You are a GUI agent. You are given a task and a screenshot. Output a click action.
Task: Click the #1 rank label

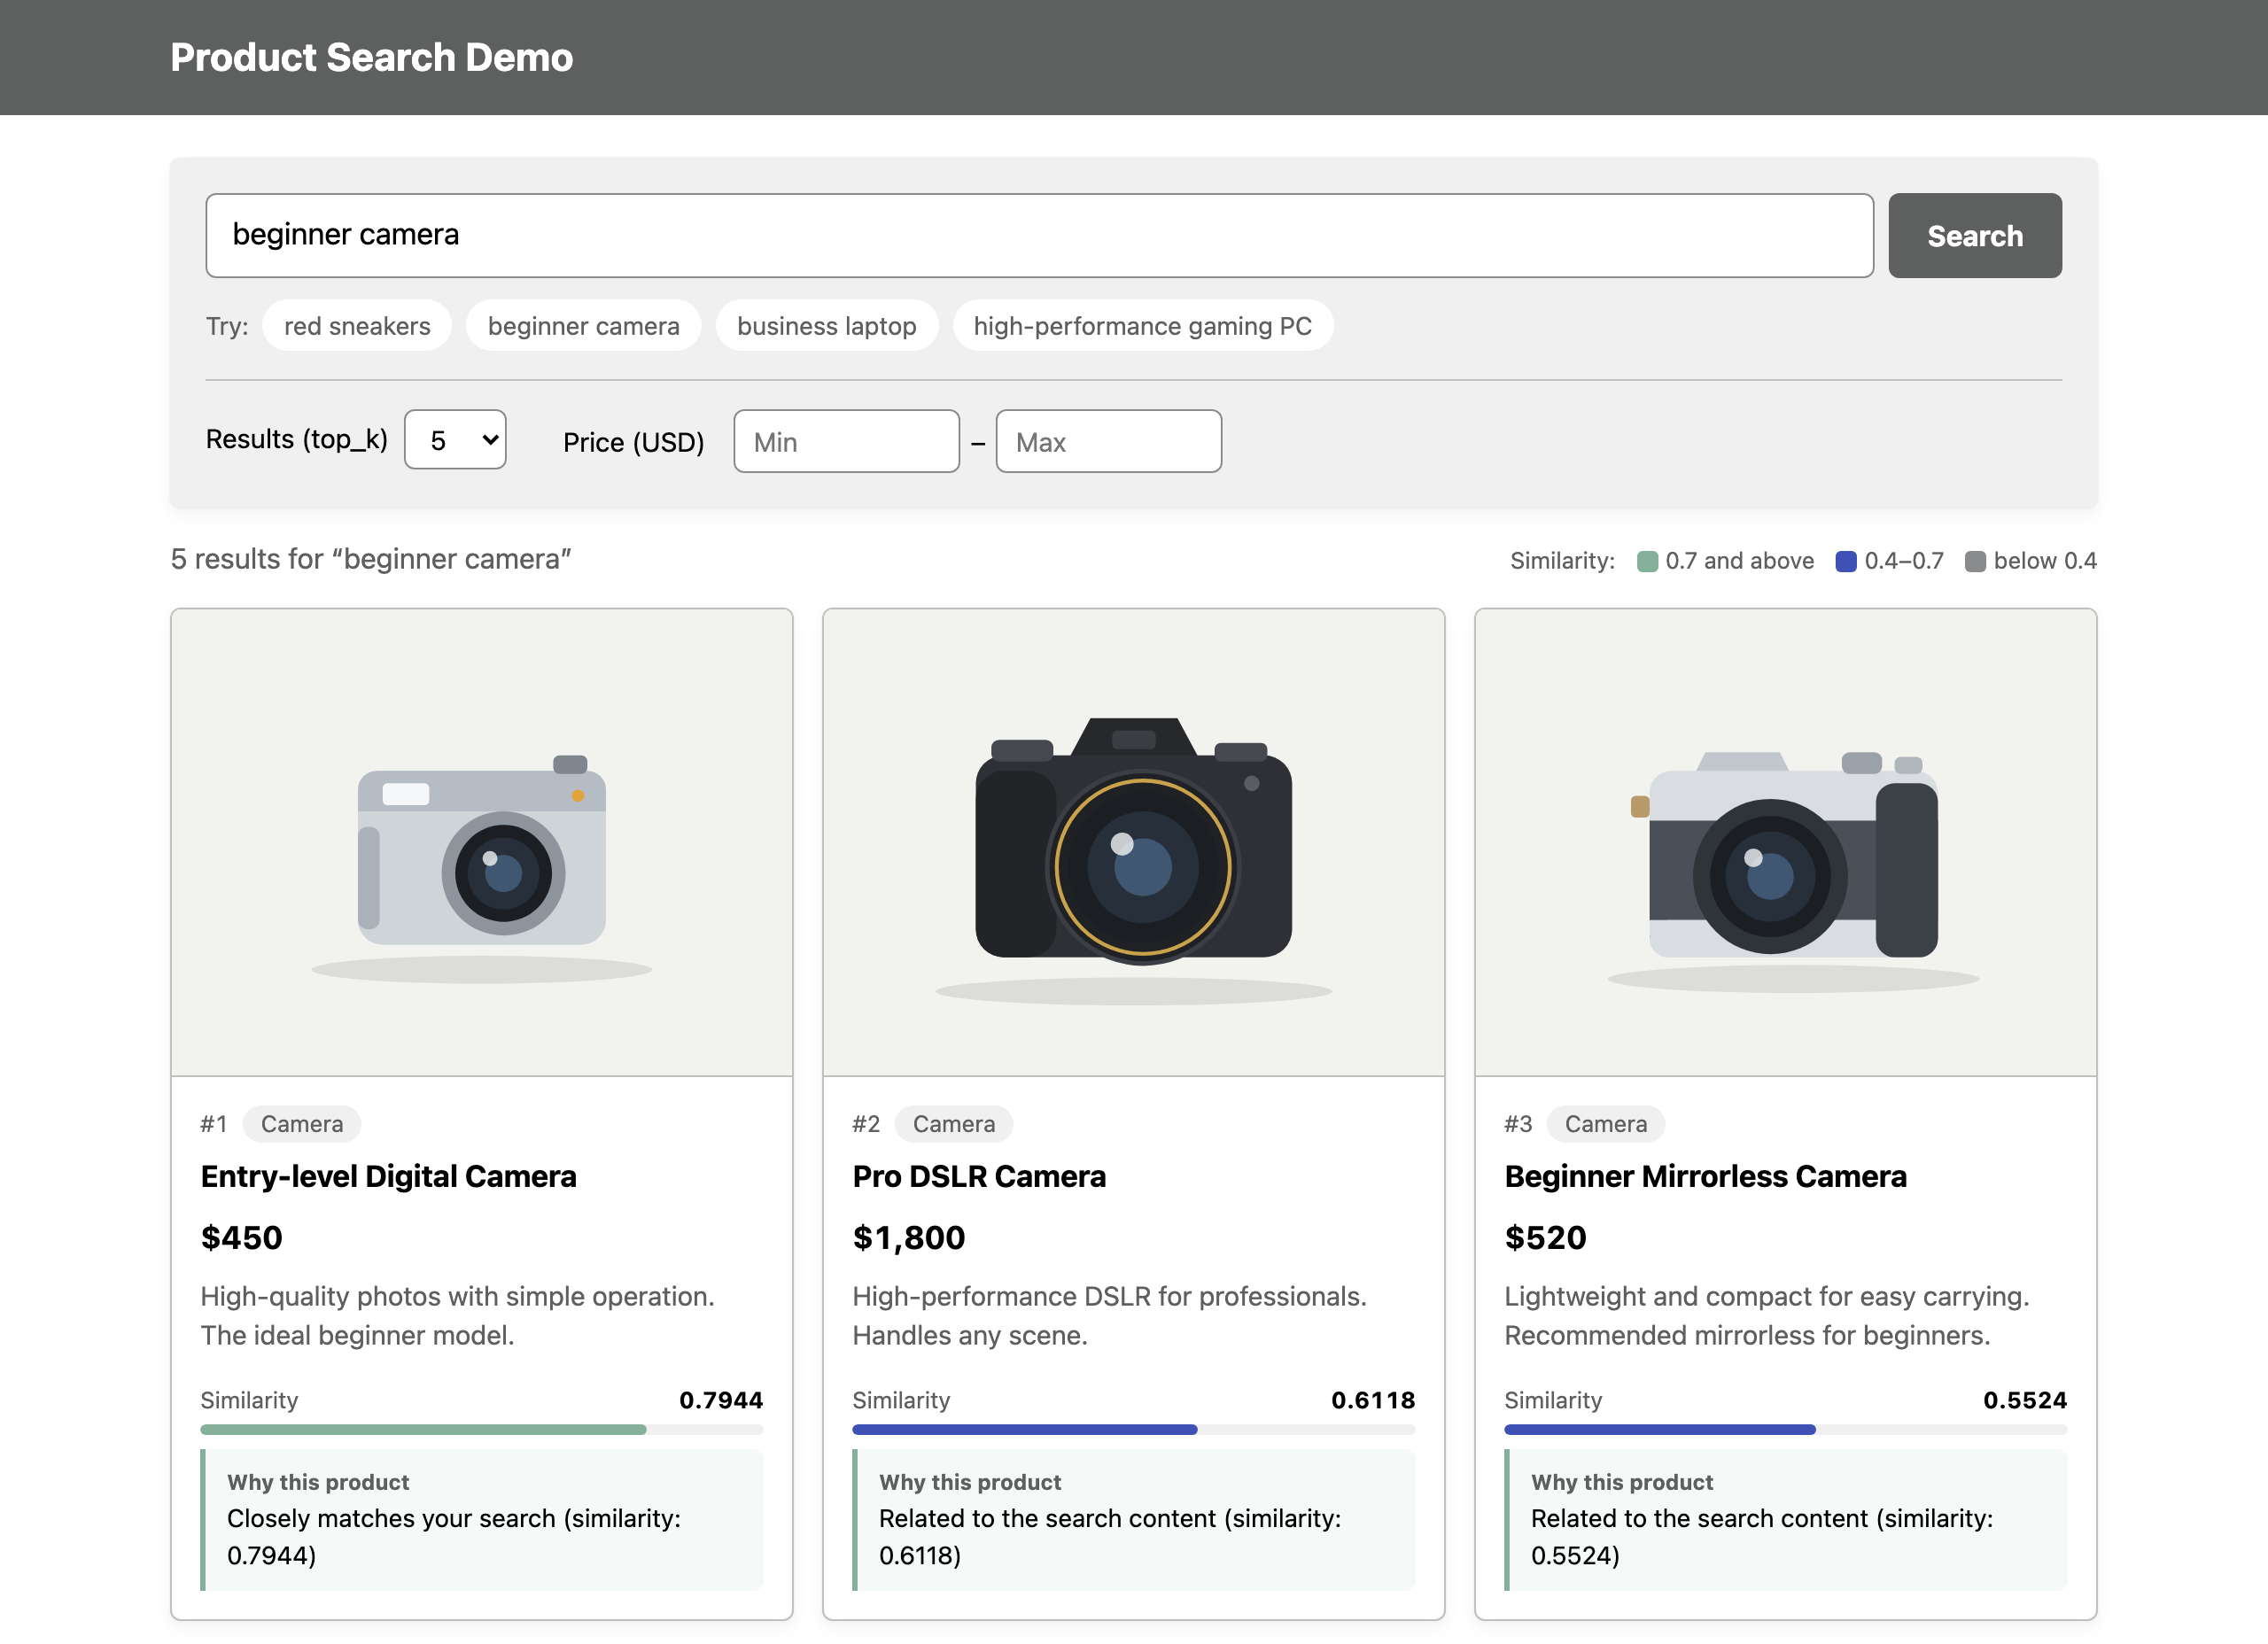tap(214, 1124)
